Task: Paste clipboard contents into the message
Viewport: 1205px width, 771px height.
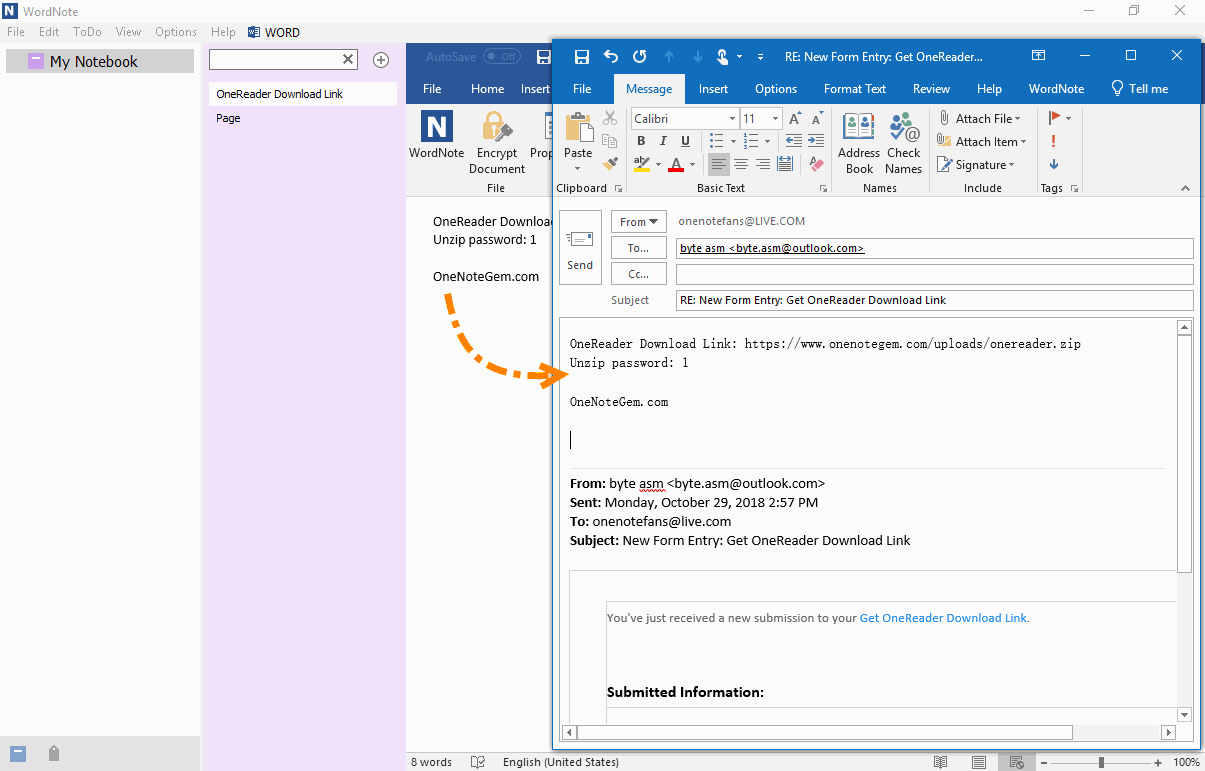Action: tap(578, 134)
